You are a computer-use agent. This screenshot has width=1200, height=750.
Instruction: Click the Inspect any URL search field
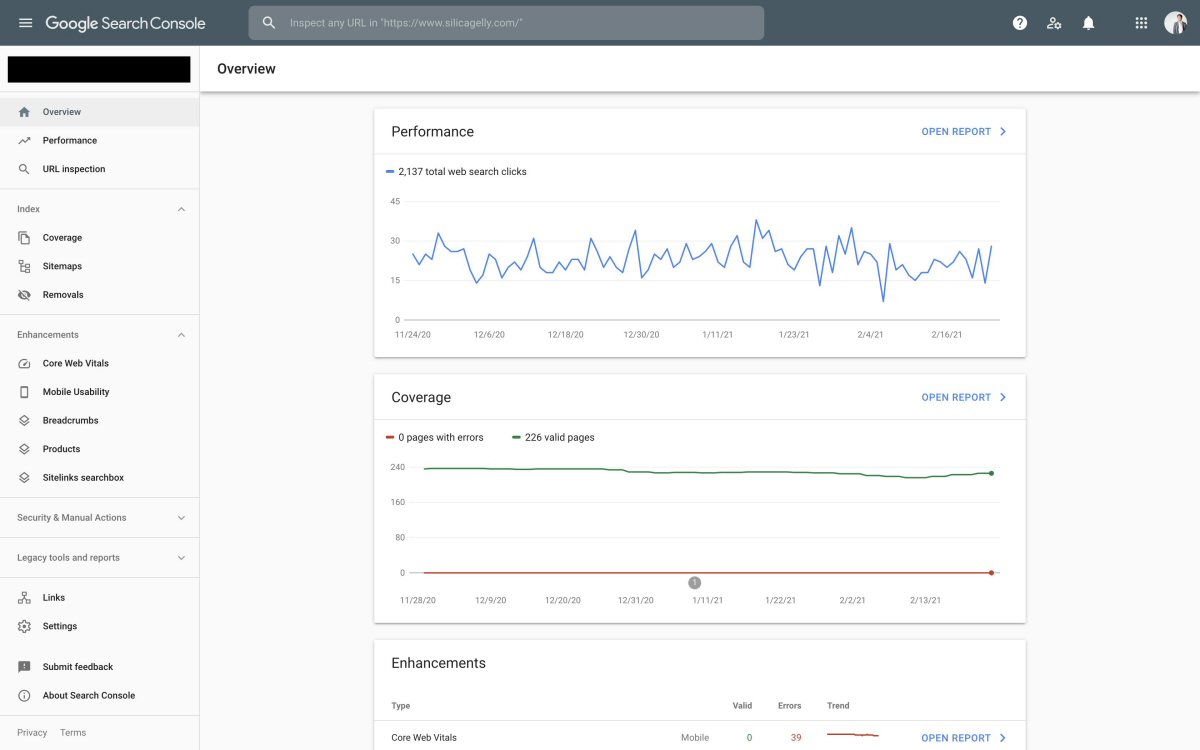click(506, 23)
